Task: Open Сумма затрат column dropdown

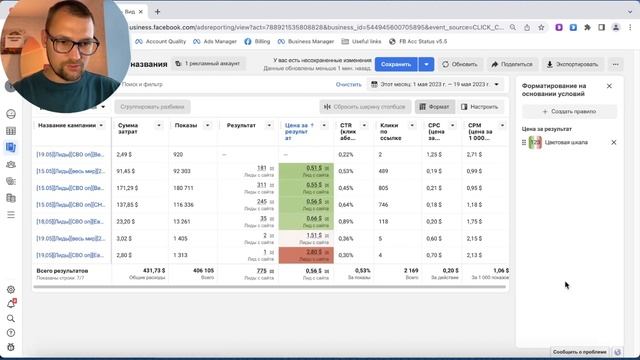Action: (159, 125)
